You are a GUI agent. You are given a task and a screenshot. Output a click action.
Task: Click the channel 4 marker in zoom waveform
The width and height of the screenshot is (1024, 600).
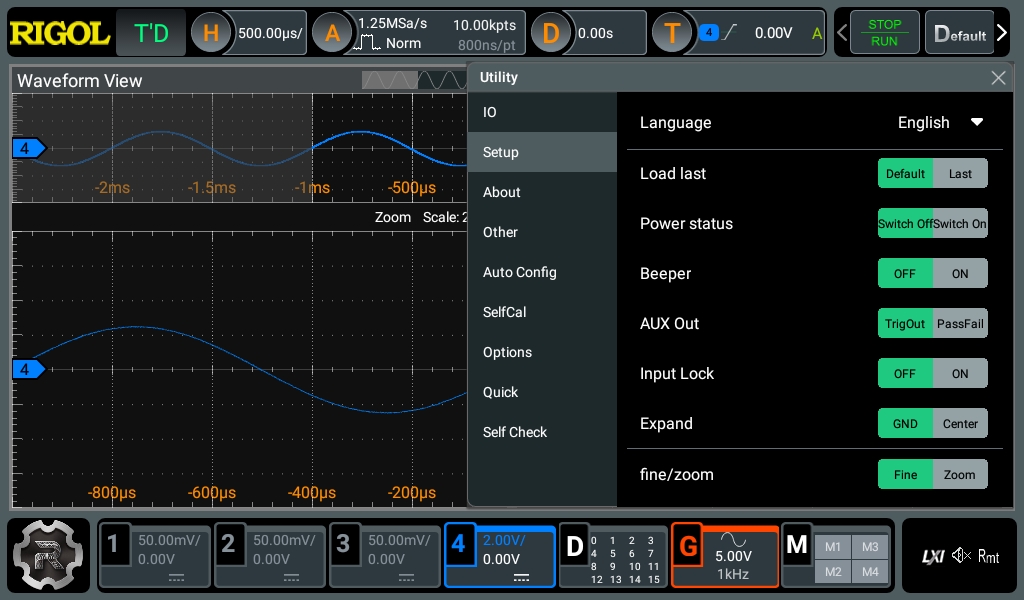[x=29, y=370]
